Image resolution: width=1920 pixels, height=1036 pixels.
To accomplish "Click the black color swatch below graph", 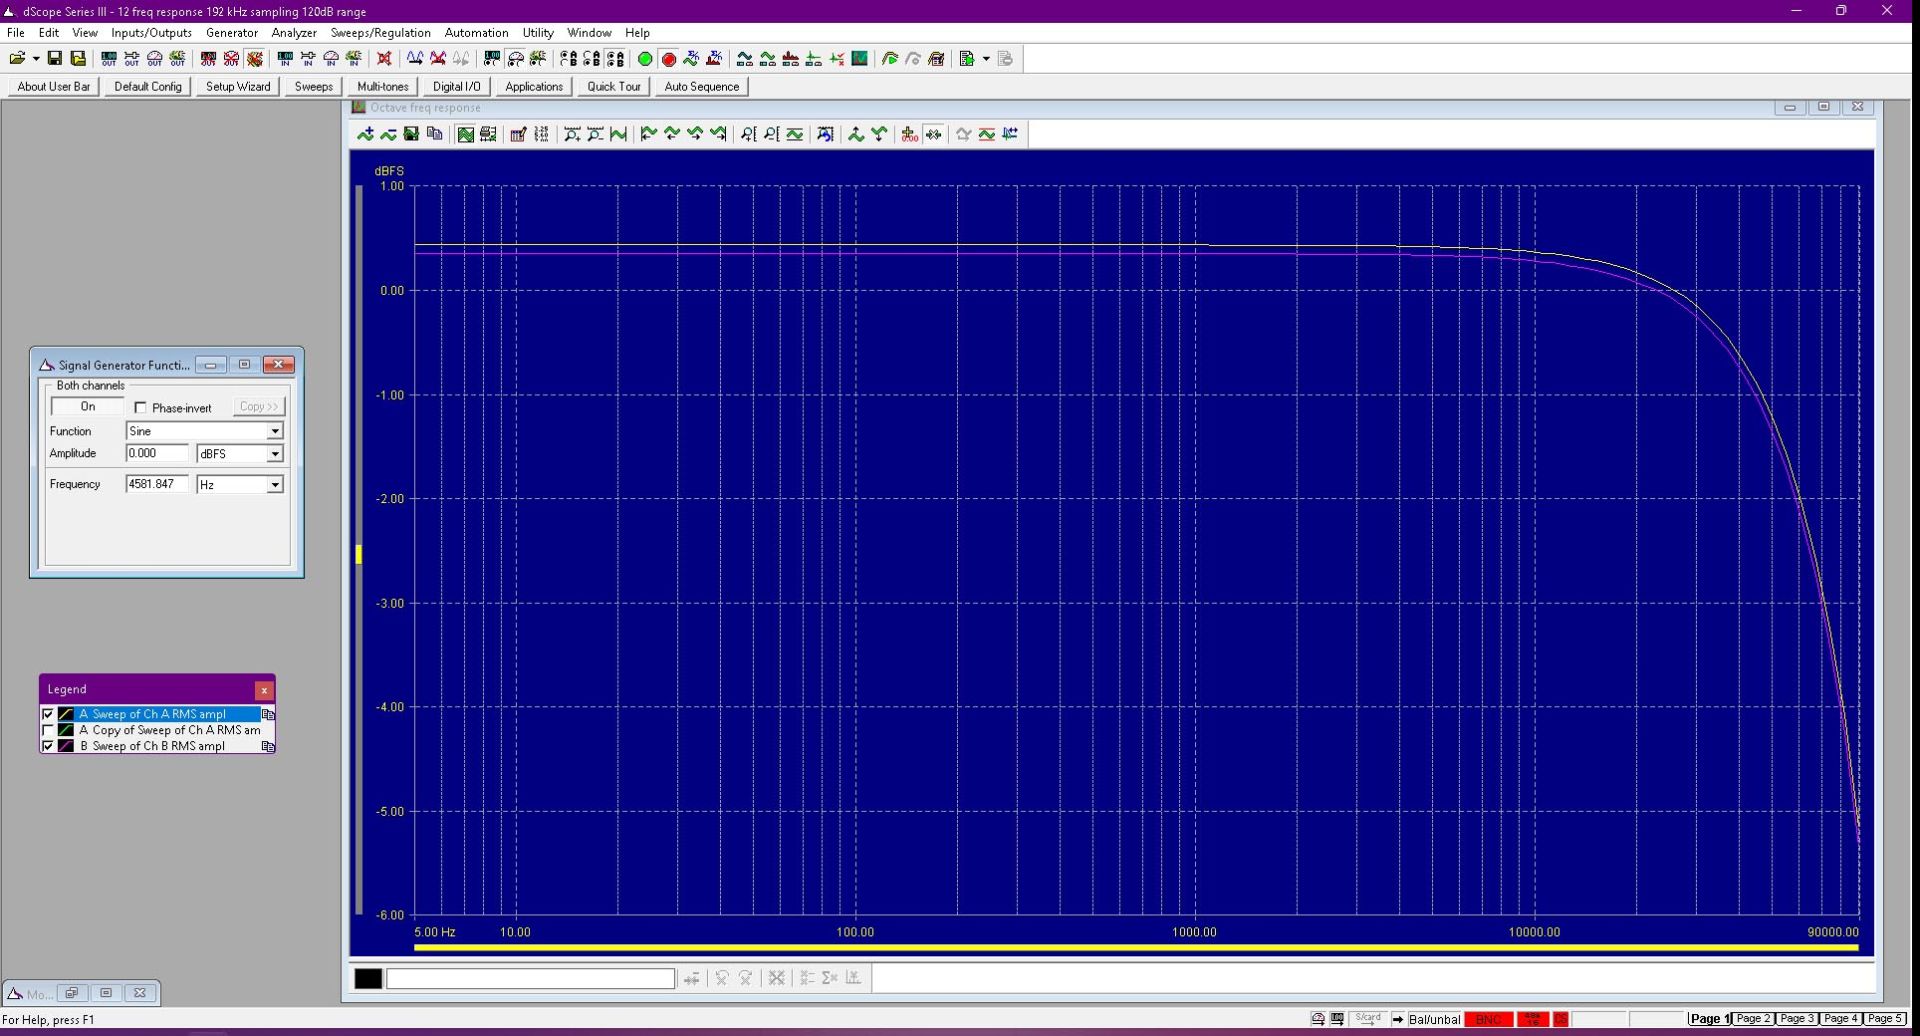I will coord(368,979).
